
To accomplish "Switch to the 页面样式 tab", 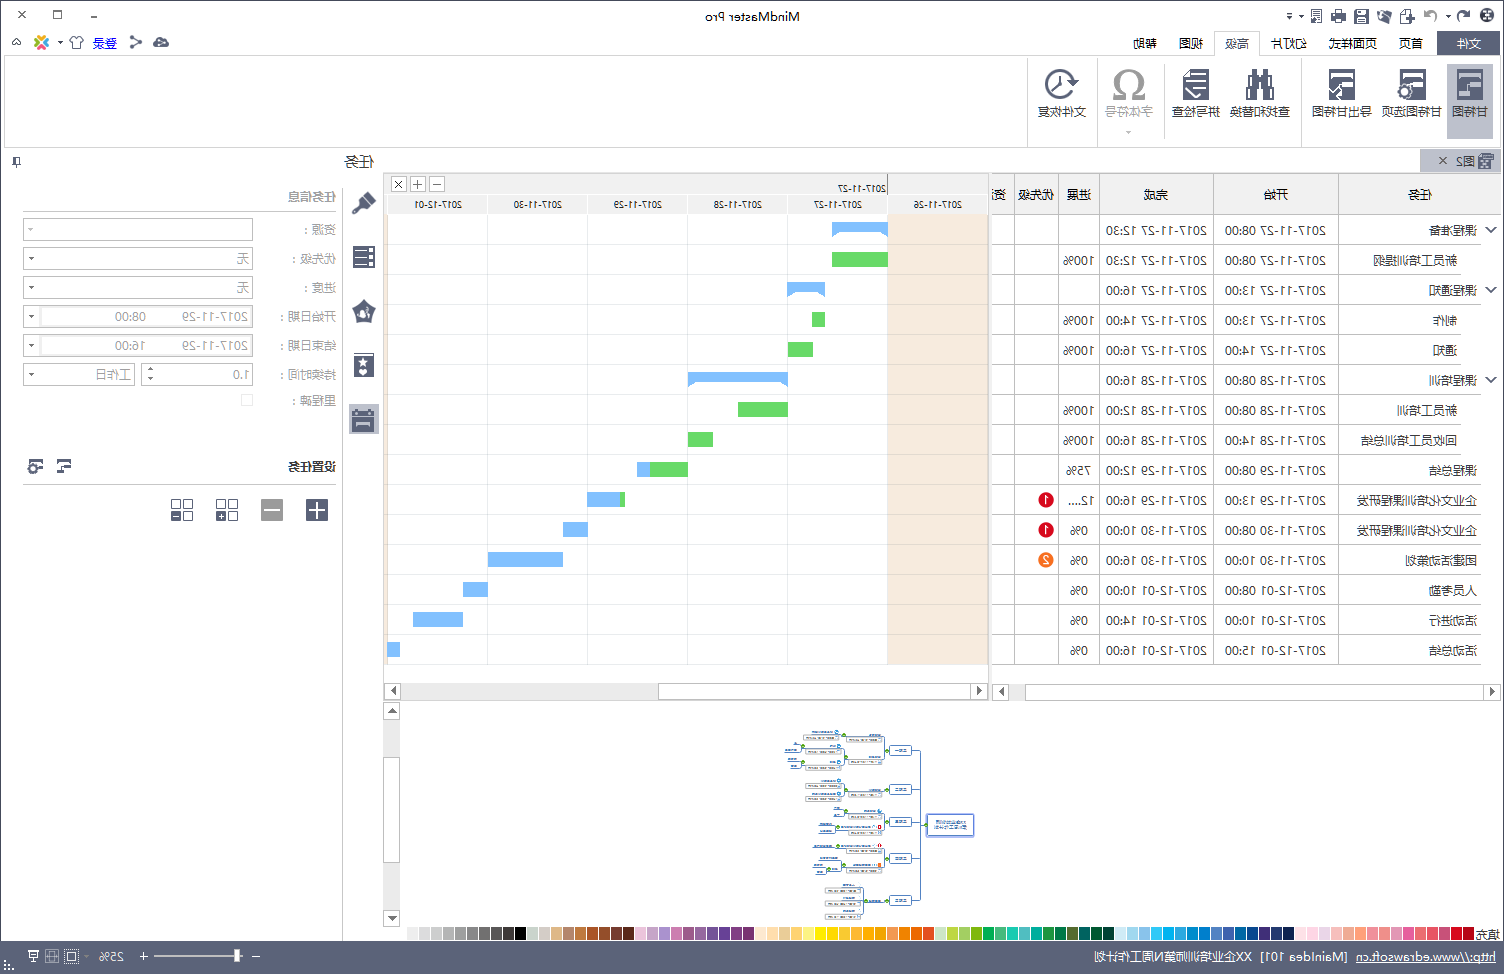I will coord(1352,43).
